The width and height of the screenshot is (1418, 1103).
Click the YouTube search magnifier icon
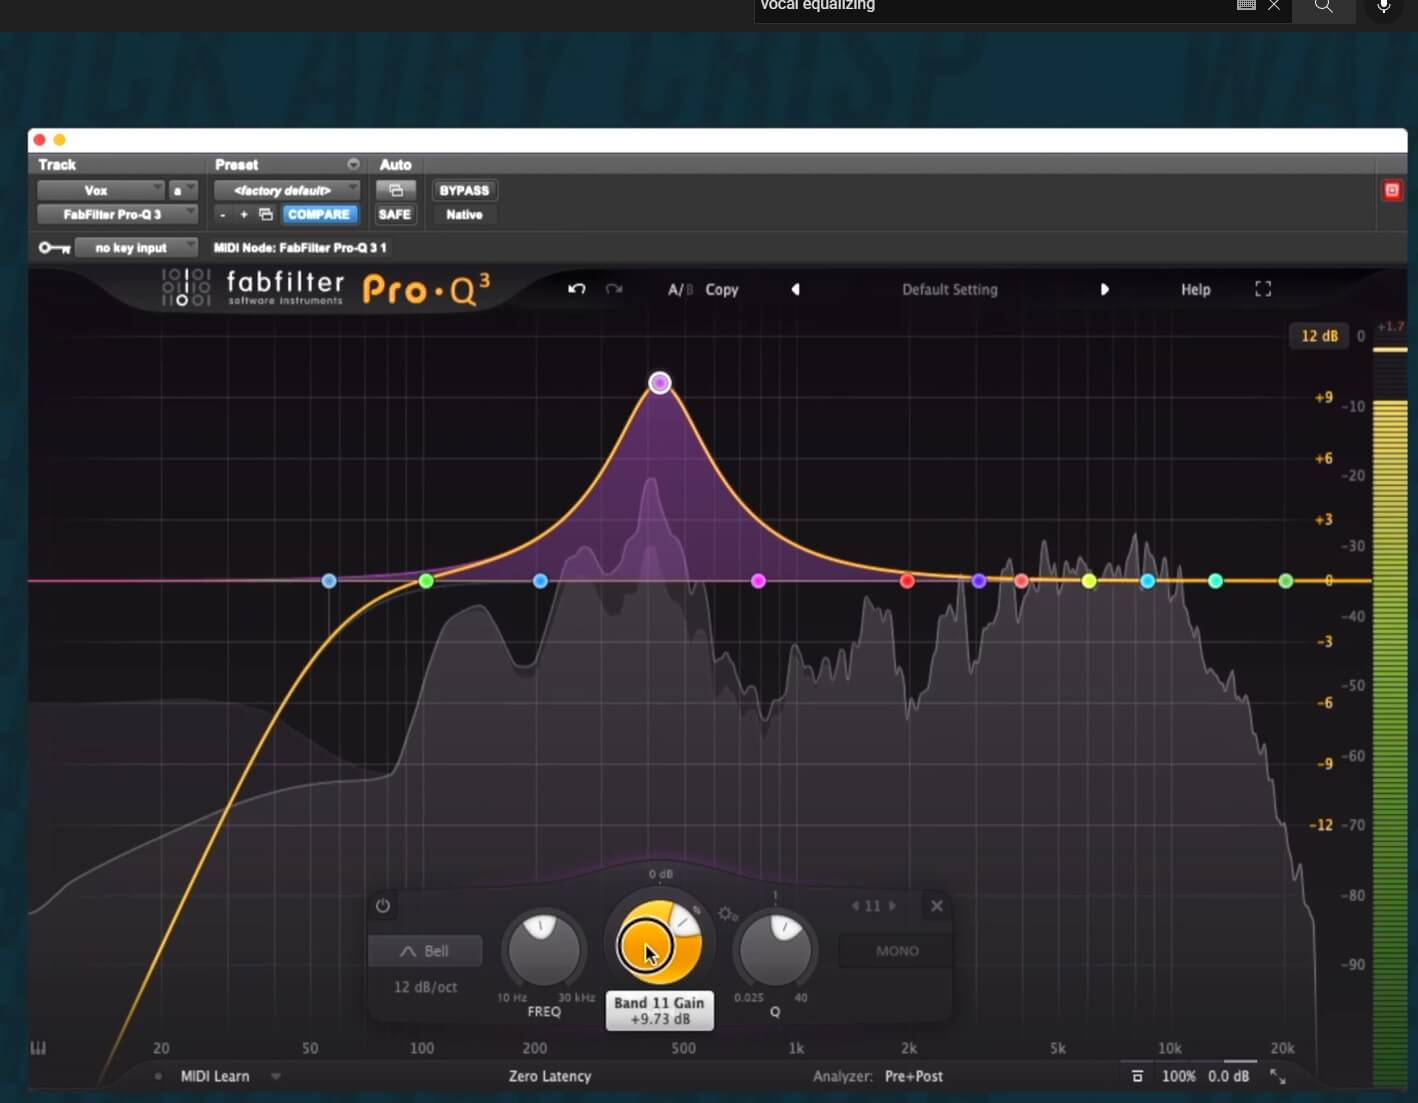[x=1323, y=6]
